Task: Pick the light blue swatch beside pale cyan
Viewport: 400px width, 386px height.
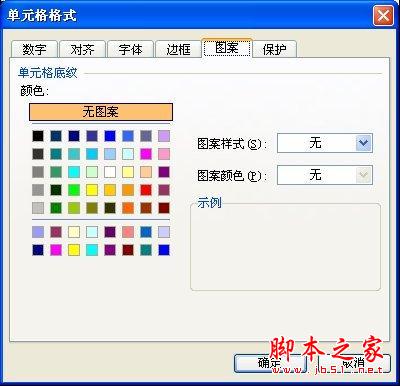Action: point(110,154)
